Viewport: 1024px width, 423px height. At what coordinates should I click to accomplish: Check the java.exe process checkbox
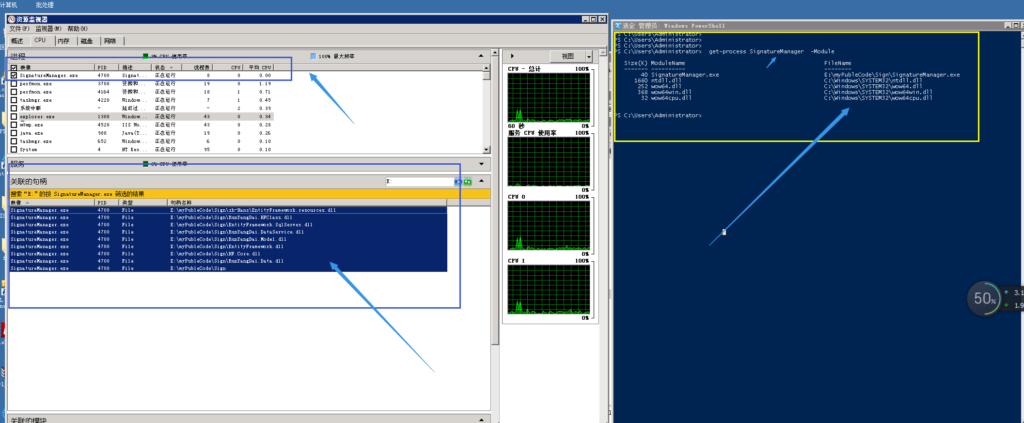coord(14,131)
